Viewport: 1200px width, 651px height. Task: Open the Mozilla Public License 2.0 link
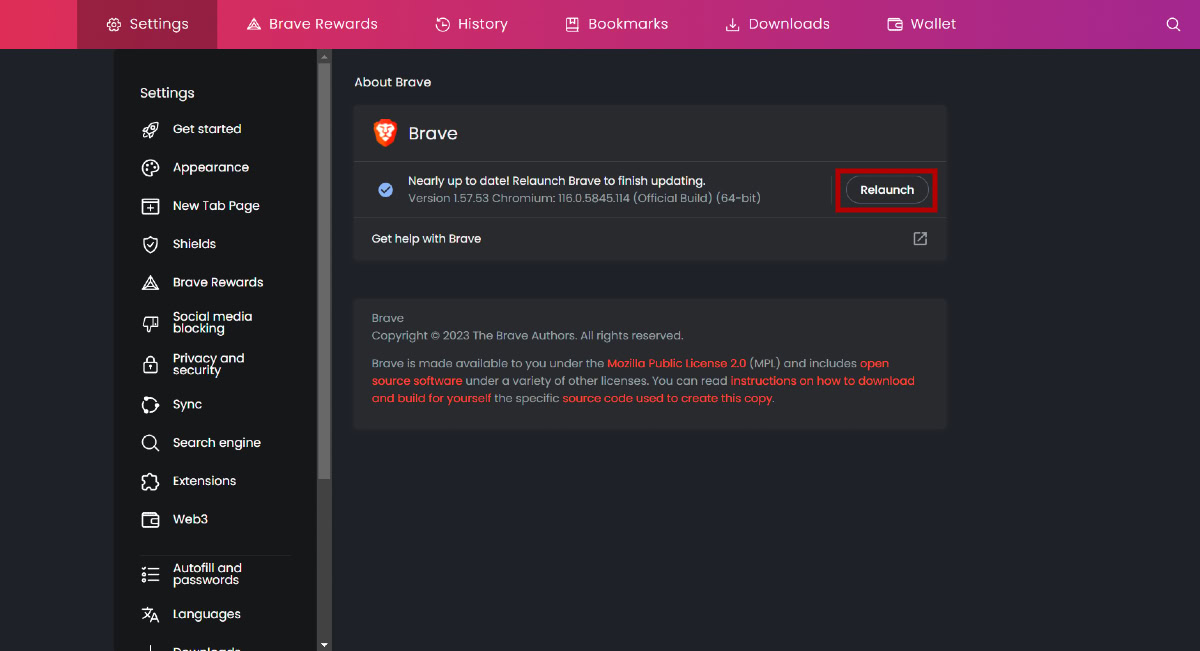pos(676,364)
